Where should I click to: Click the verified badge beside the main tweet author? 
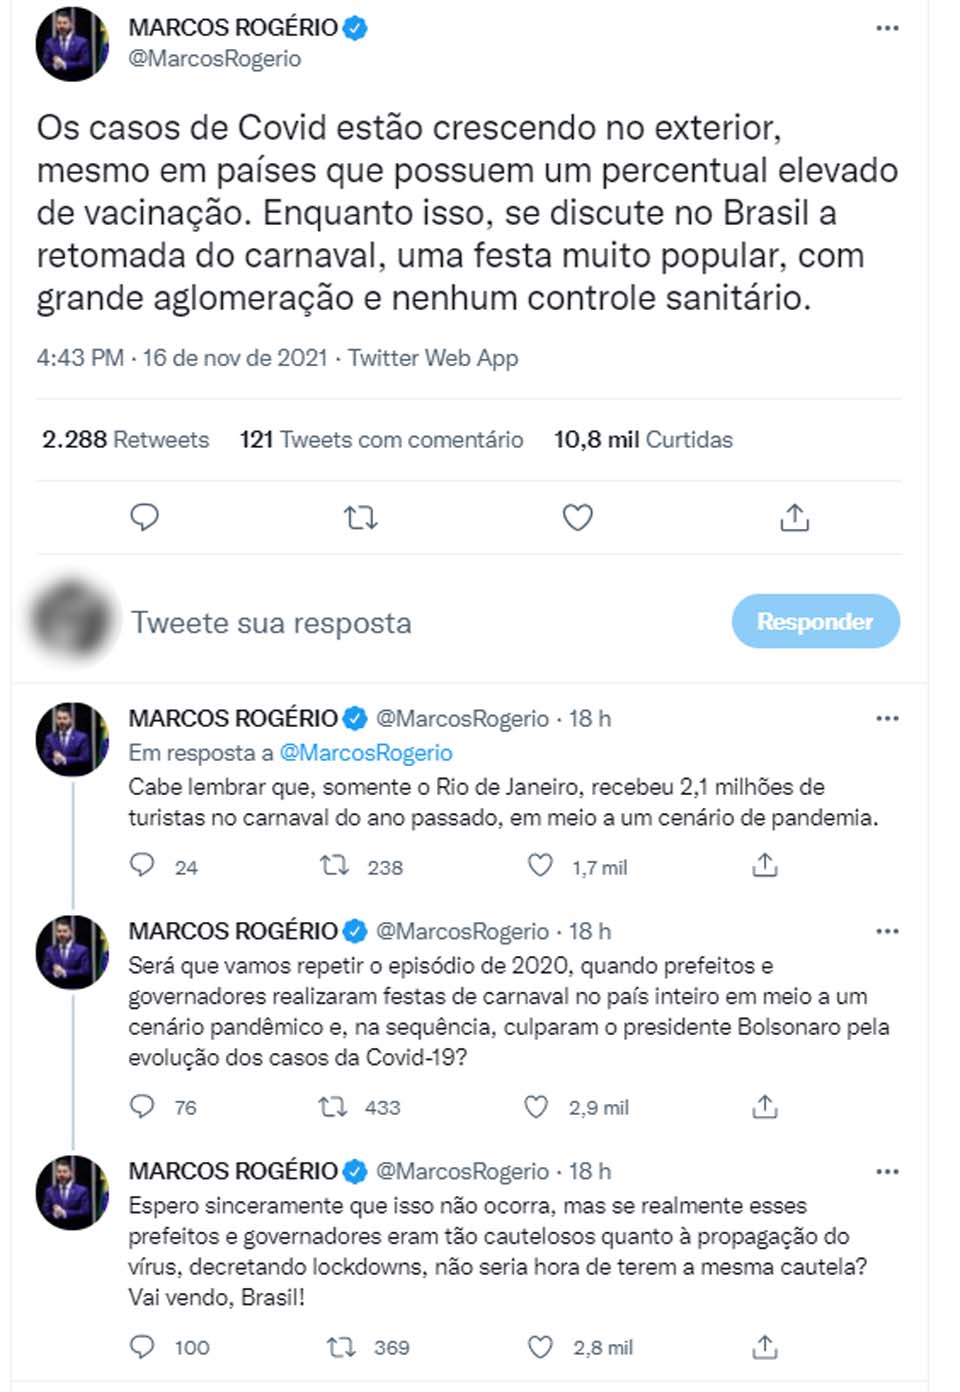pos(355,28)
